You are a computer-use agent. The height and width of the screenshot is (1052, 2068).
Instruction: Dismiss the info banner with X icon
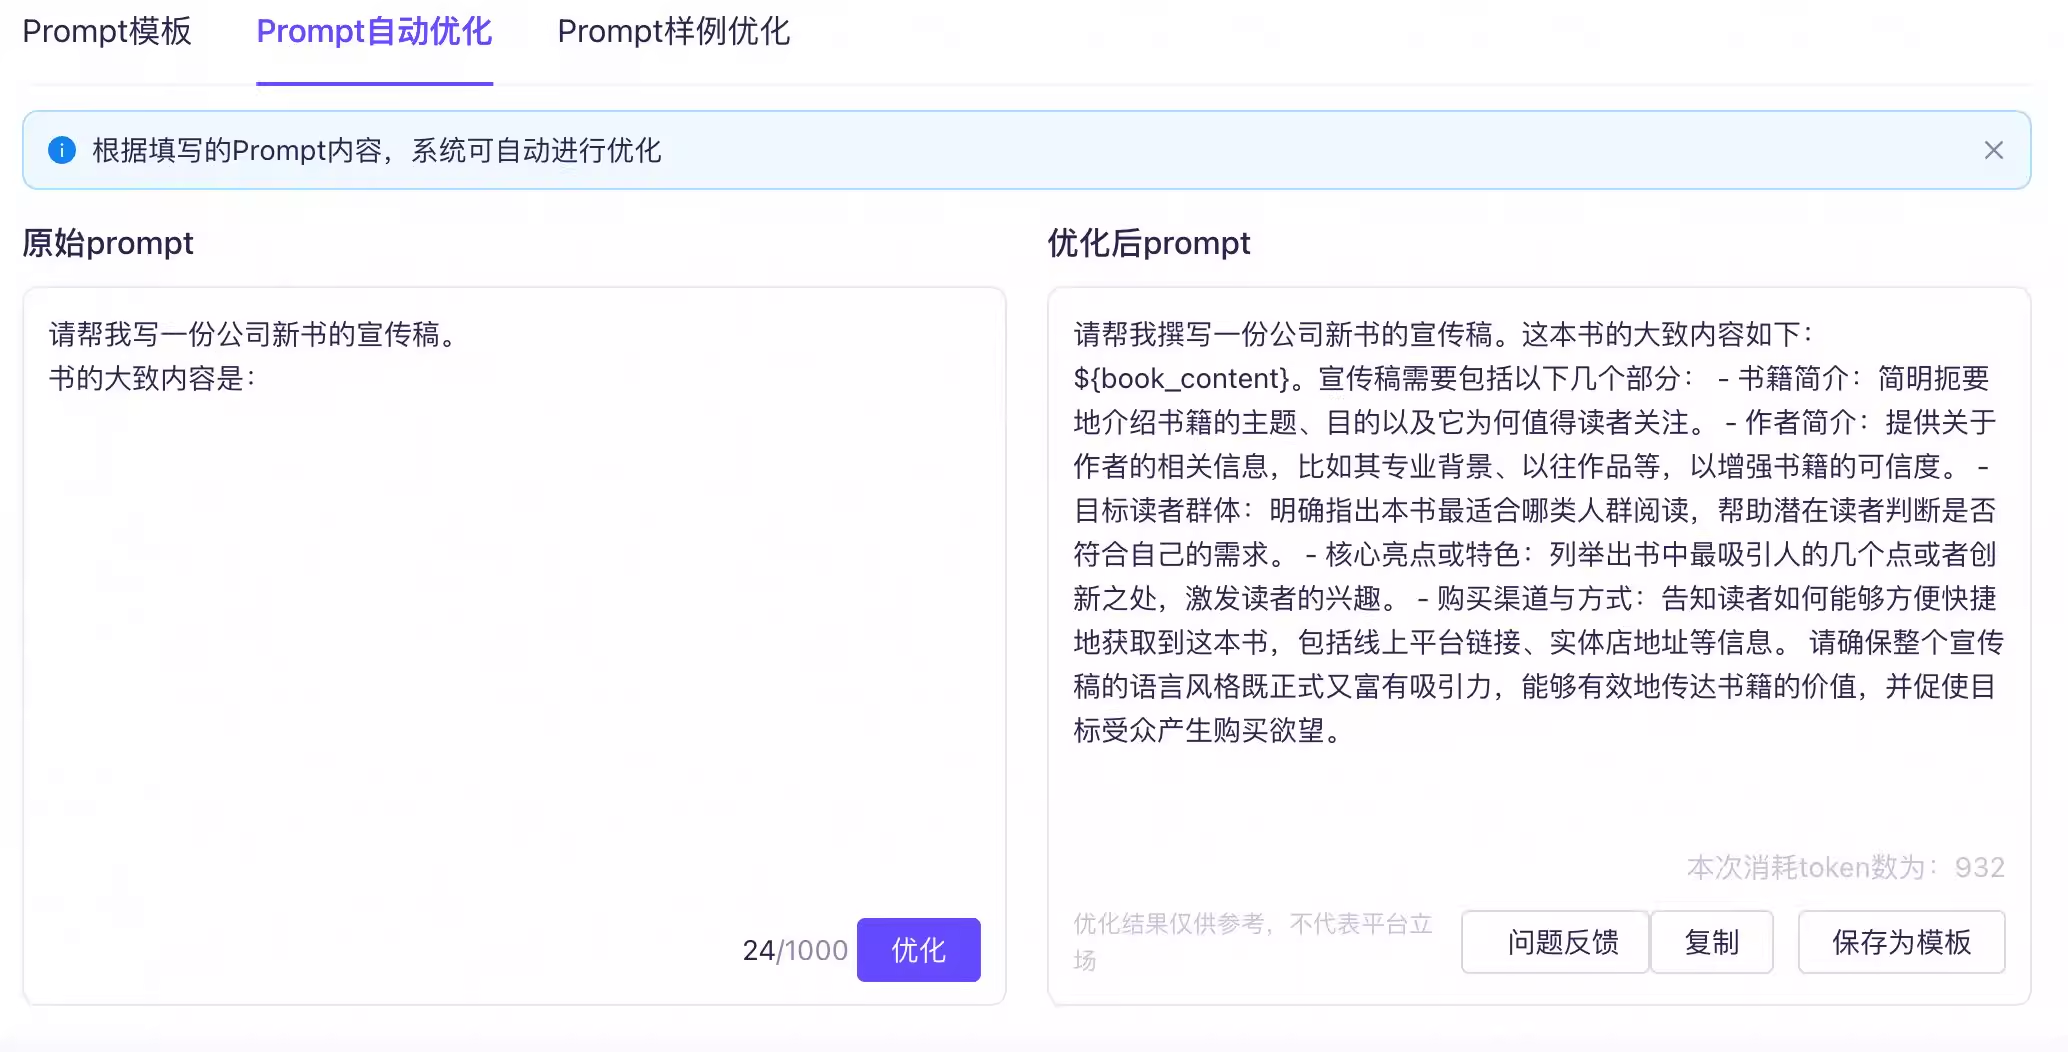pos(1993,150)
